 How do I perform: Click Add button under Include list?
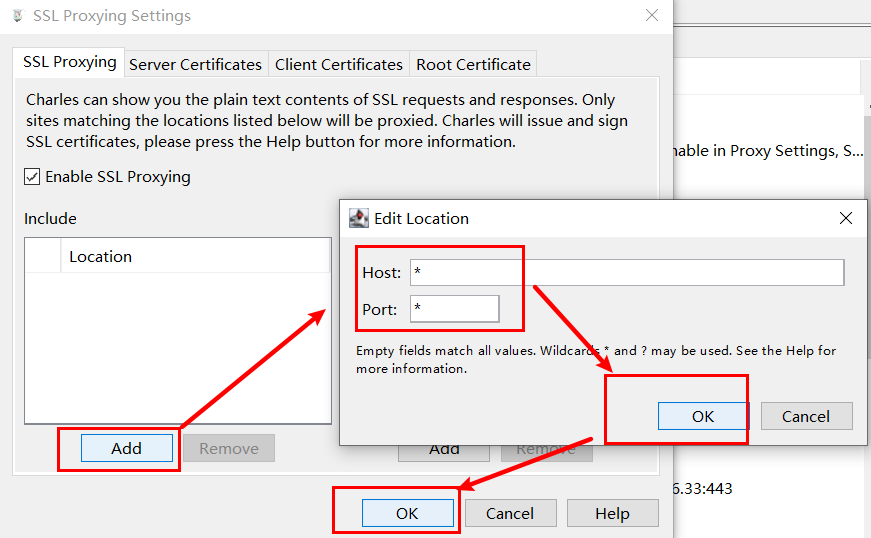[x=127, y=448]
